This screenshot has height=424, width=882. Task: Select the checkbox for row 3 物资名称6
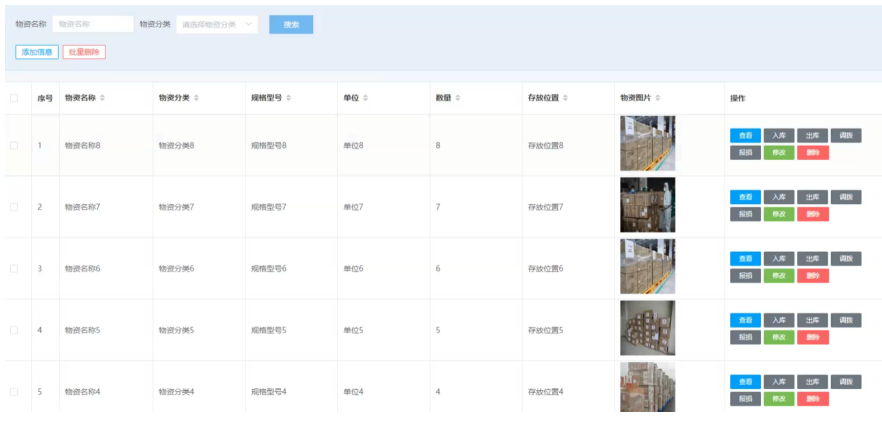(x=14, y=268)
